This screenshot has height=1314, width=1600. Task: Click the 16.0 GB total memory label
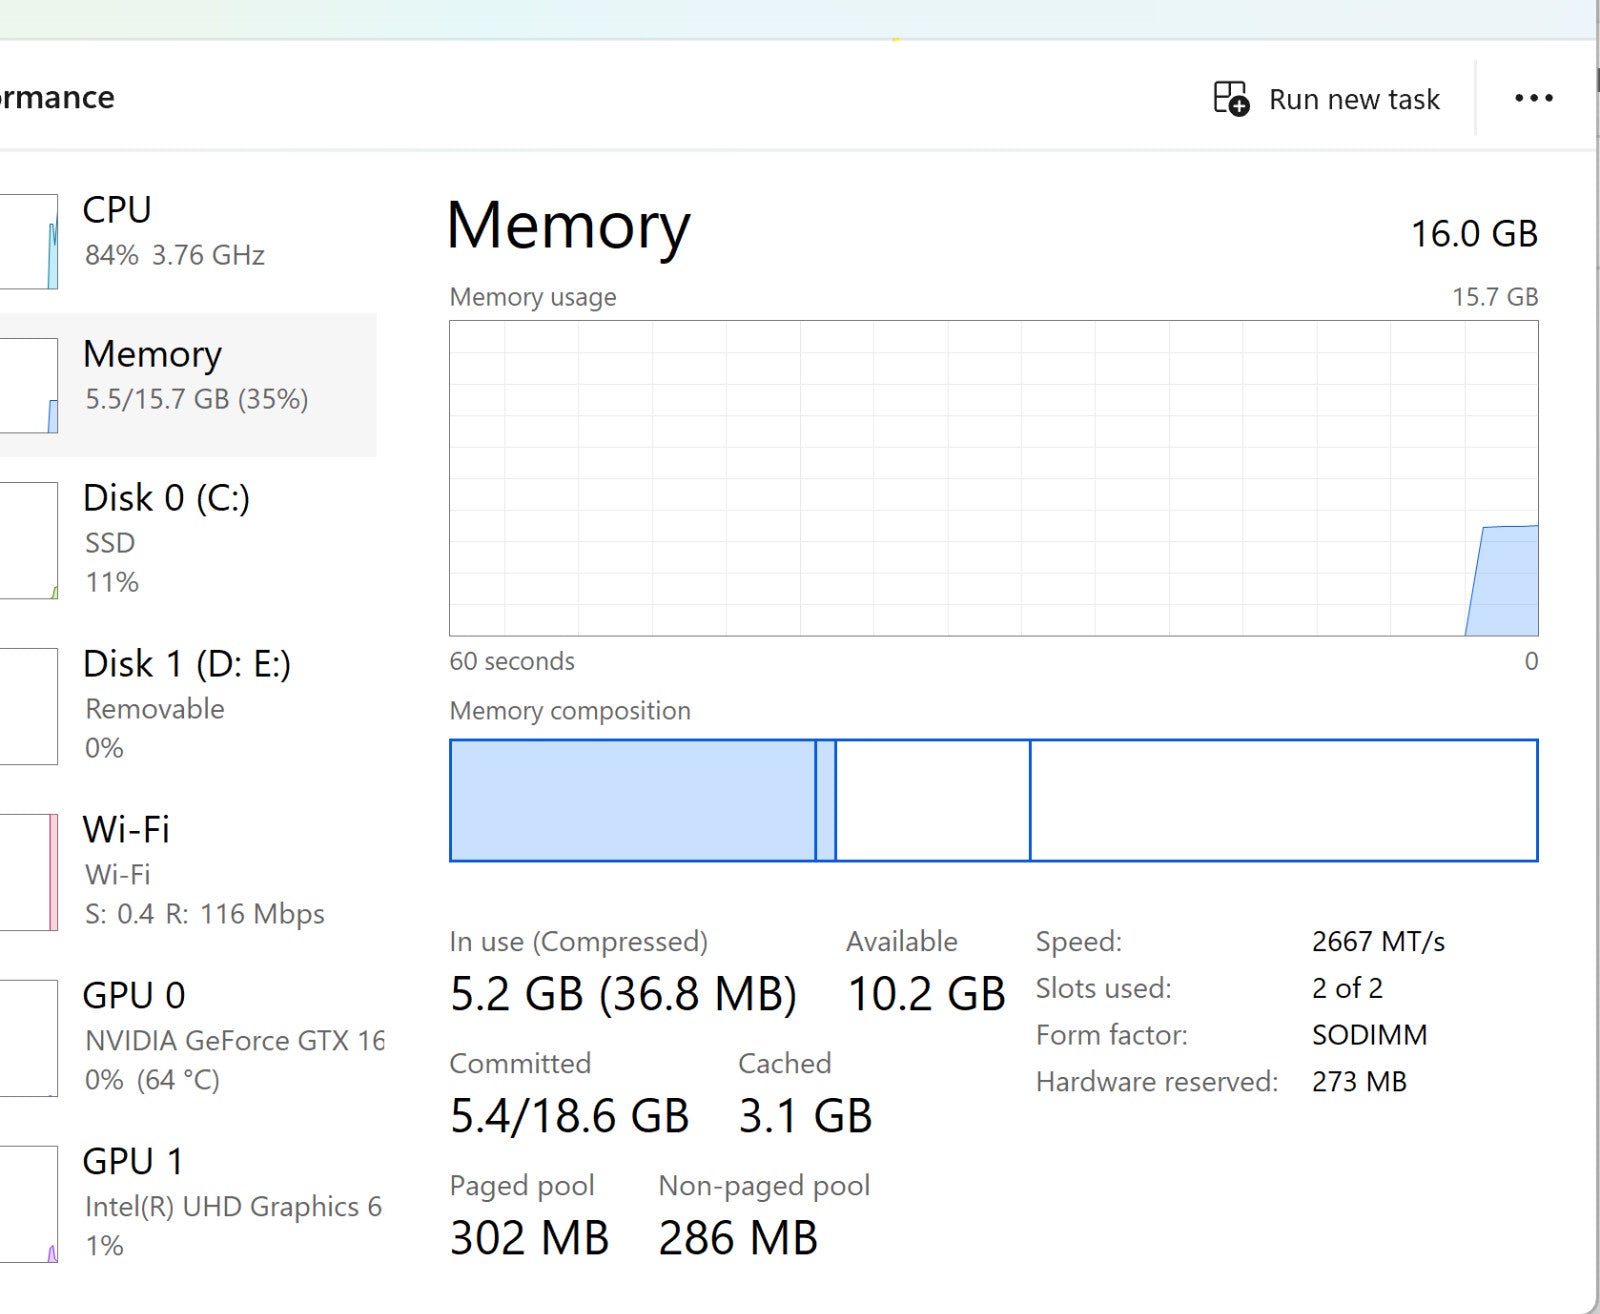pyautogui.click(x=1473, y=234)
